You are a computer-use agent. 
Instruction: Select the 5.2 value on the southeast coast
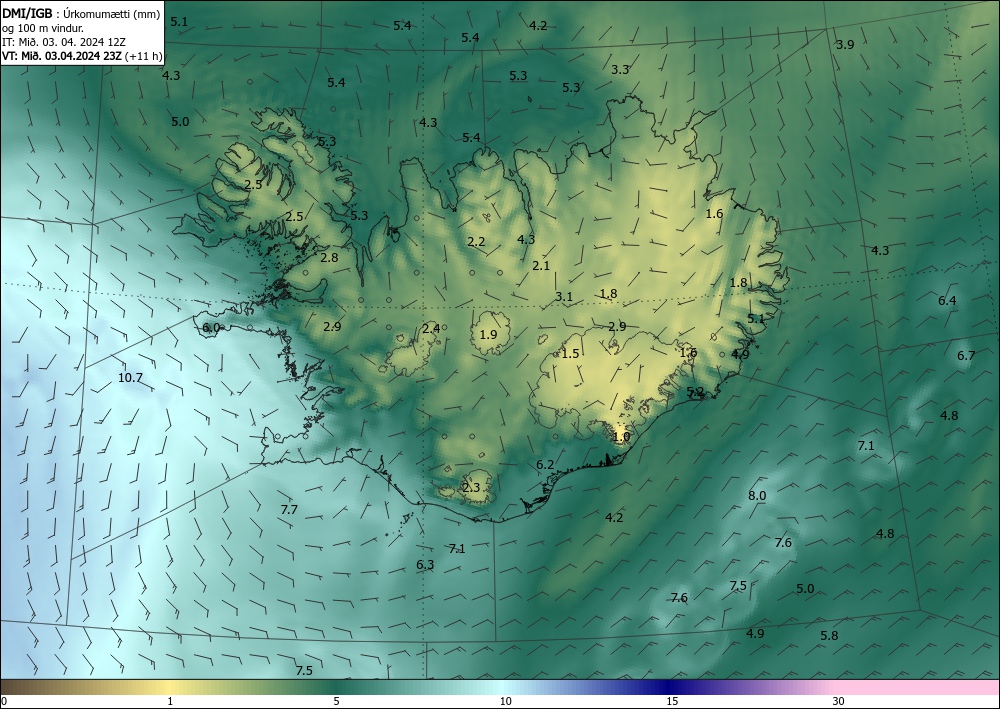click(x=695, y=392)
